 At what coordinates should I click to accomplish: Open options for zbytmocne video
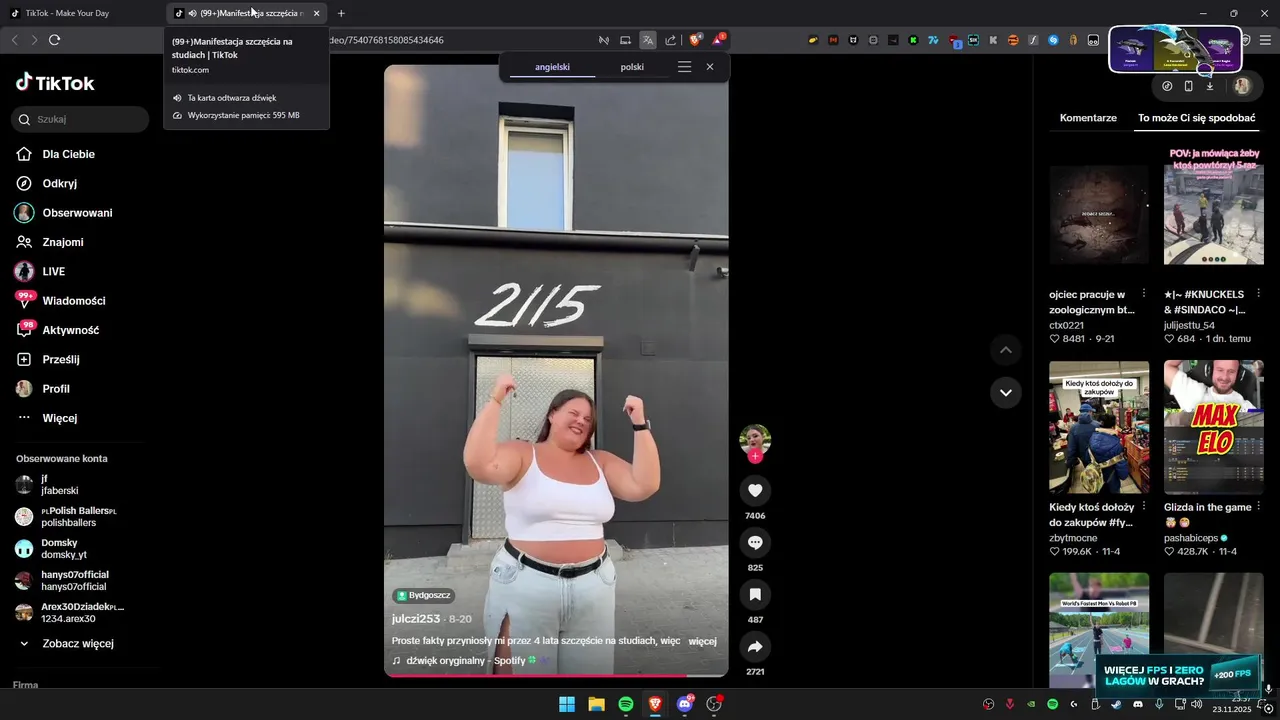tap(1144, 507)
